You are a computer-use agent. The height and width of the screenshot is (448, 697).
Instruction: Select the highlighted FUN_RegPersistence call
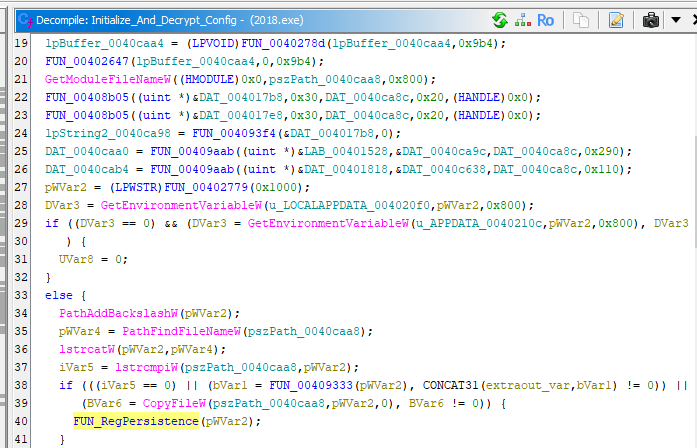pyautogui.click(x=135, y=423)
